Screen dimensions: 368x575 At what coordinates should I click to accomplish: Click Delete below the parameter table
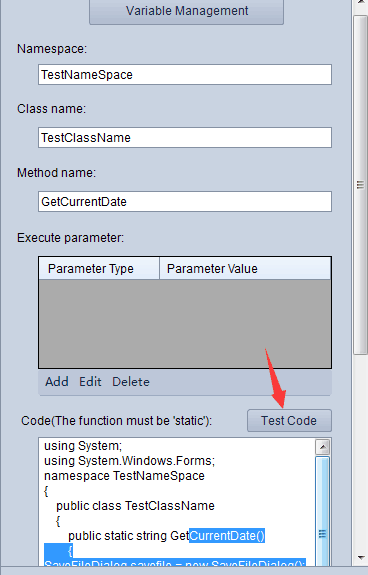(x=131, y=382)
